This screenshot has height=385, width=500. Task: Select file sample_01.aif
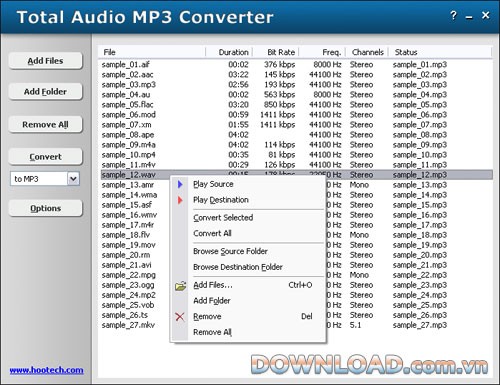pyautogui.click(x=126, y=65)
